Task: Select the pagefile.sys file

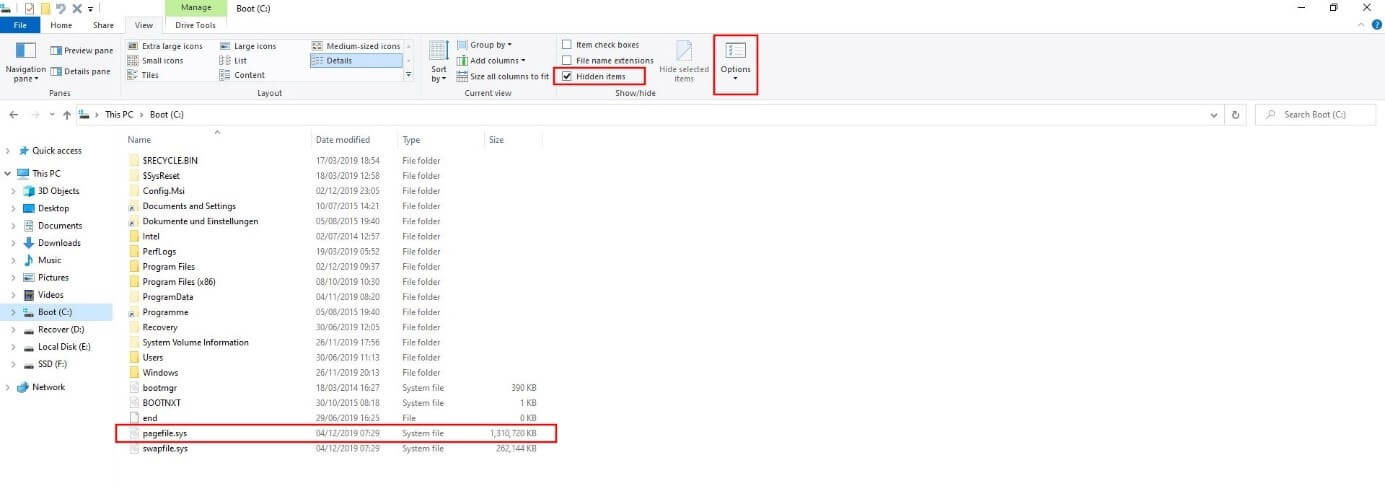Action: [165, 434]
